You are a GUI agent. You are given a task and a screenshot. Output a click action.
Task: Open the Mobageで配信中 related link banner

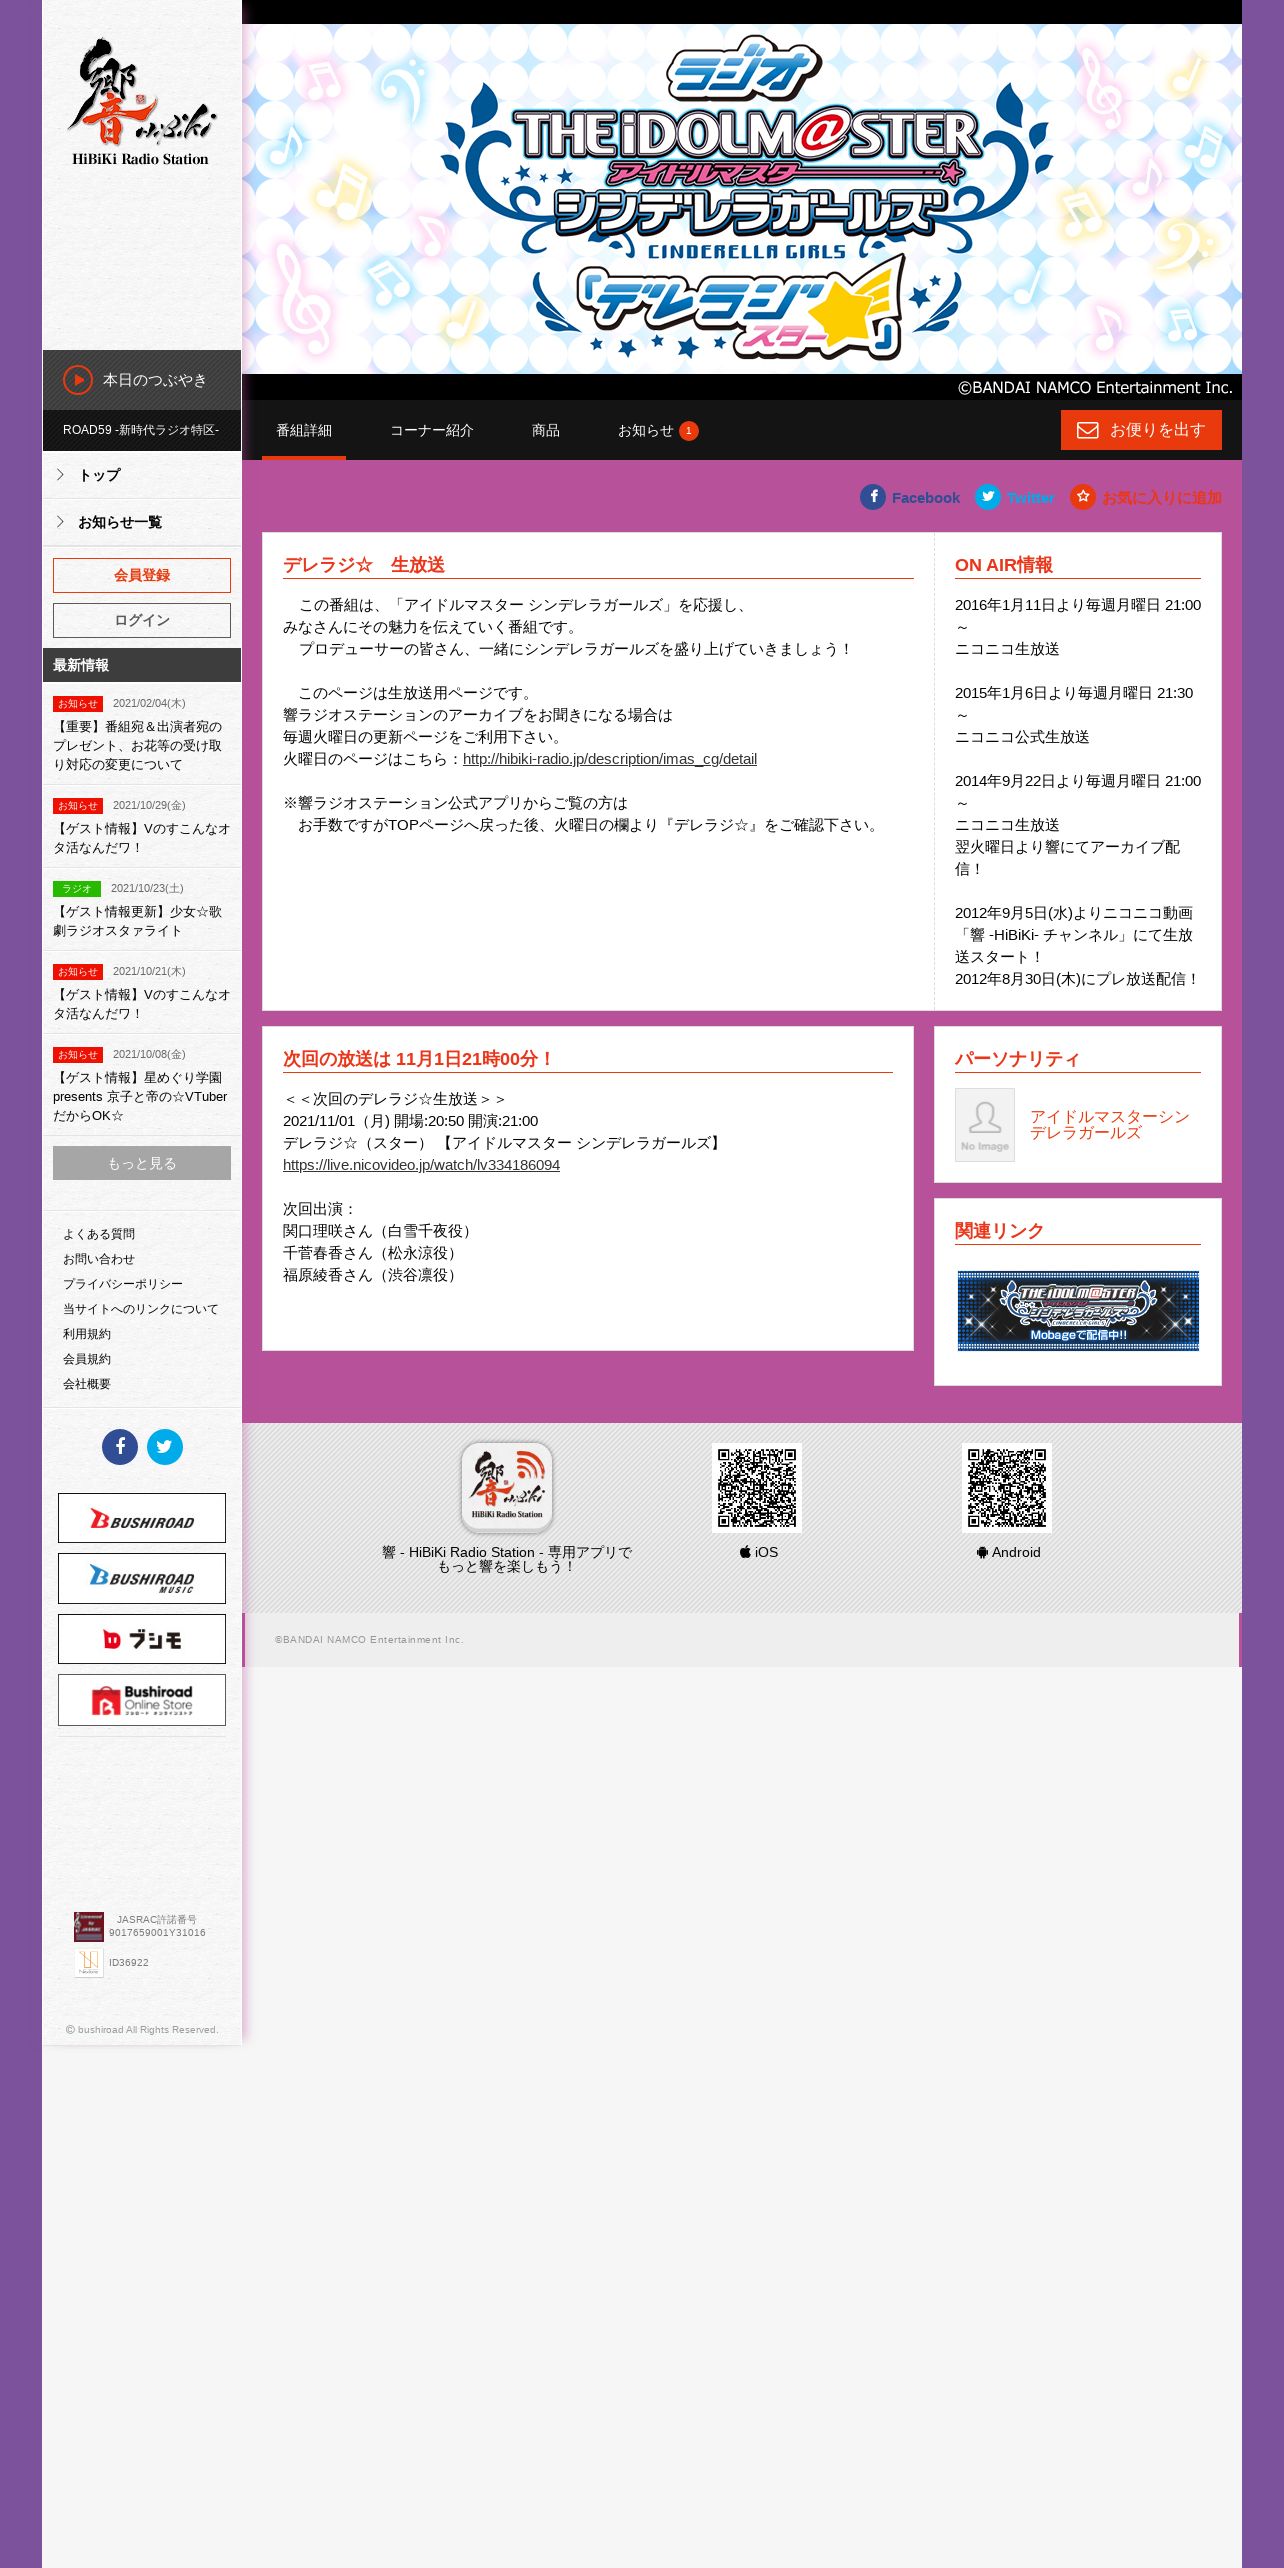point(1078,1311)
